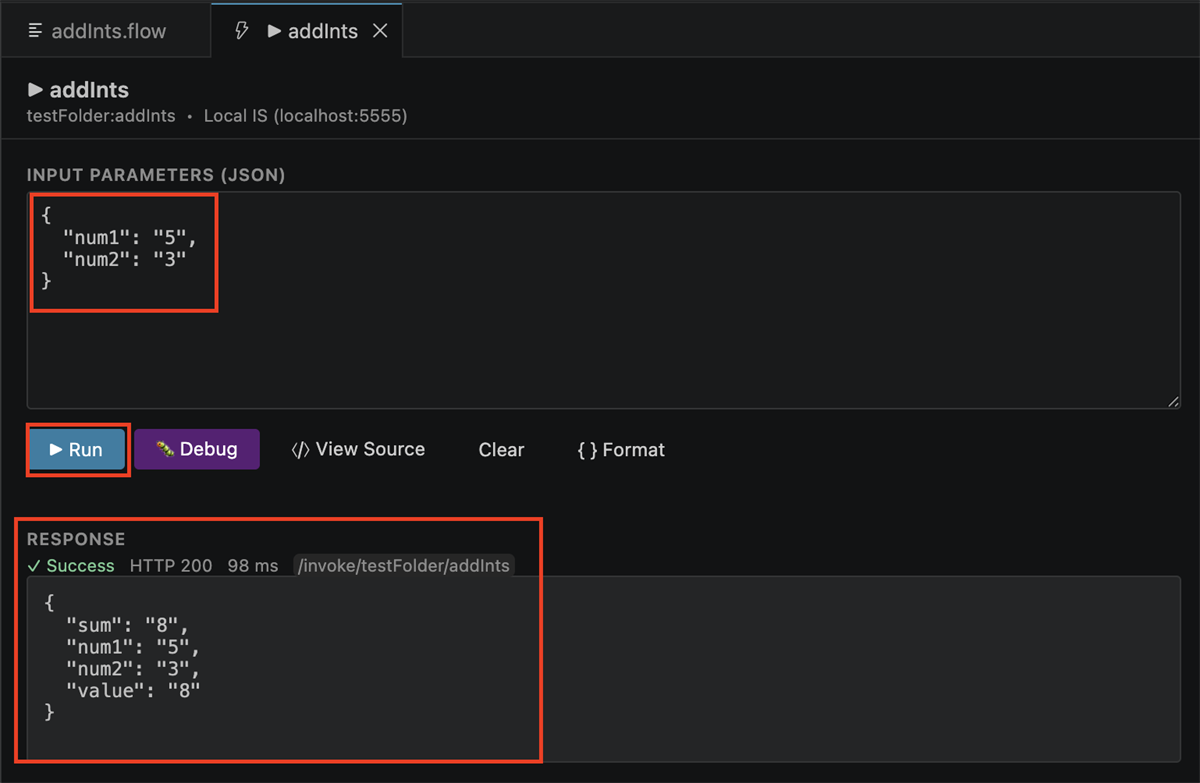The height and width of the screenshot is (783, 1200).
Task: Close the addInts run tab
Action: pyautogui.click(x=380, y=31)
